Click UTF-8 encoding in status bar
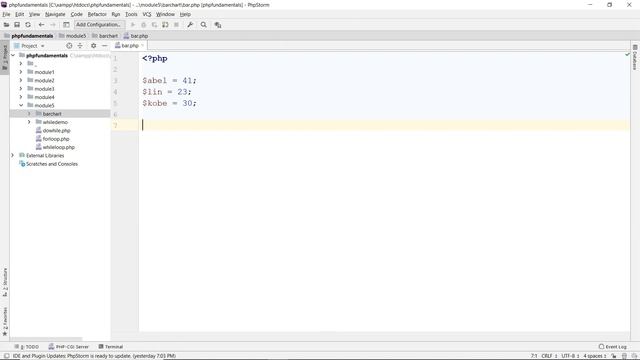Screen dimensions: 640x360 570,356
